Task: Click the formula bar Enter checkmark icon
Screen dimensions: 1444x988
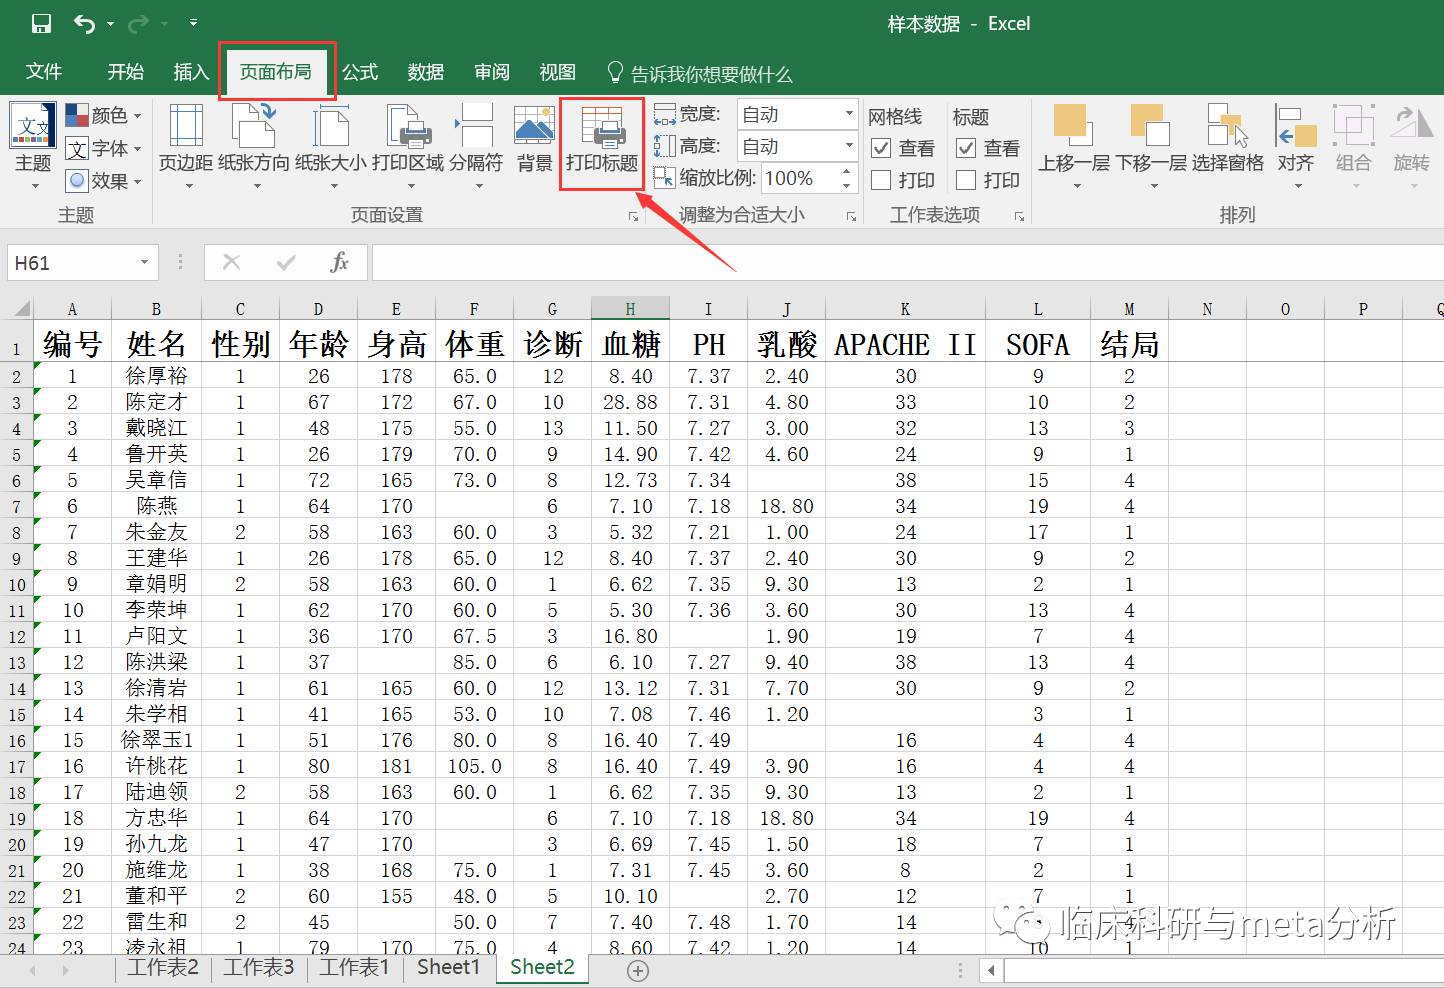Action: (286, 263)
